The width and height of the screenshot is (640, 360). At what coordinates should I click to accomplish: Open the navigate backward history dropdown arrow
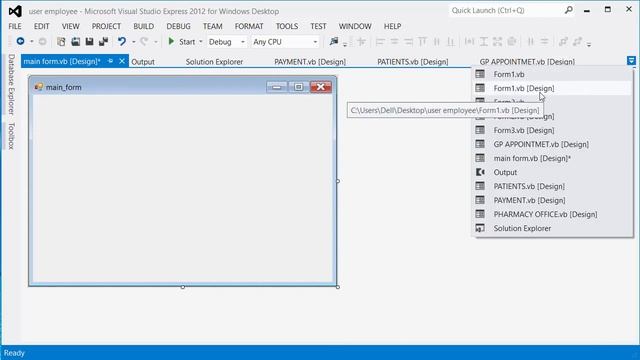pos(31,42)
